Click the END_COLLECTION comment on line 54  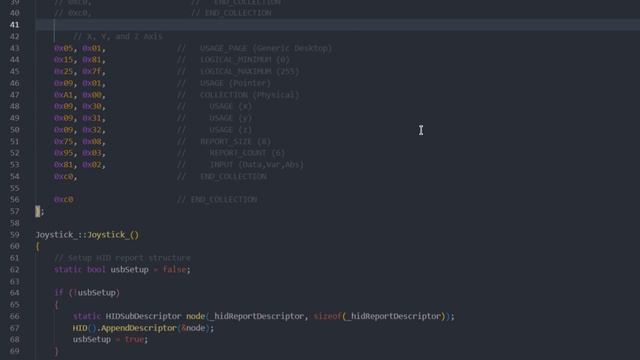(233, 176)
